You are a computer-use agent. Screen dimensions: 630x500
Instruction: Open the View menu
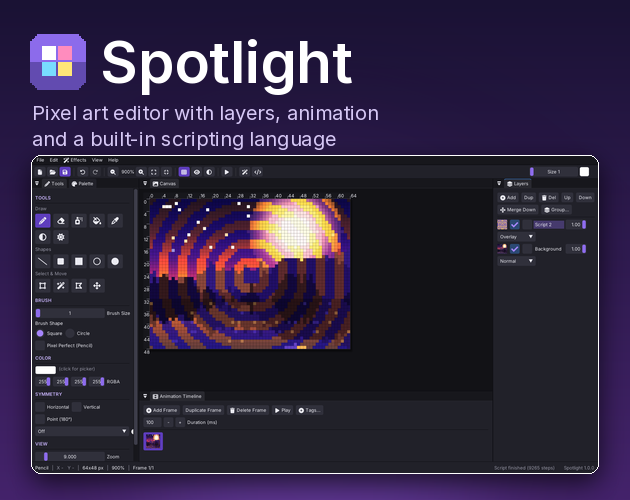97,160
